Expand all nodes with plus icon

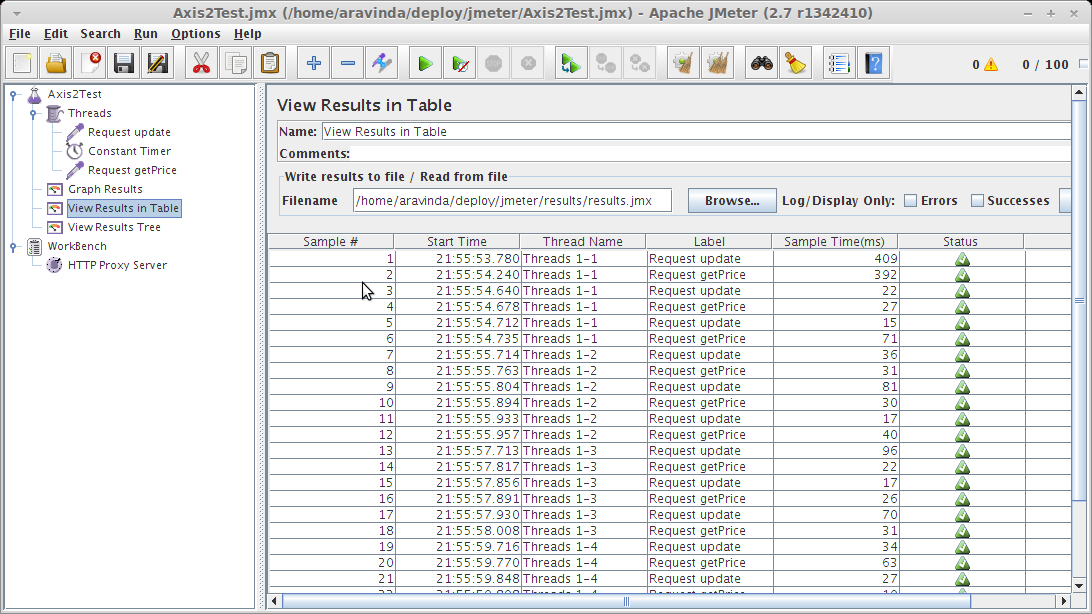314,64
